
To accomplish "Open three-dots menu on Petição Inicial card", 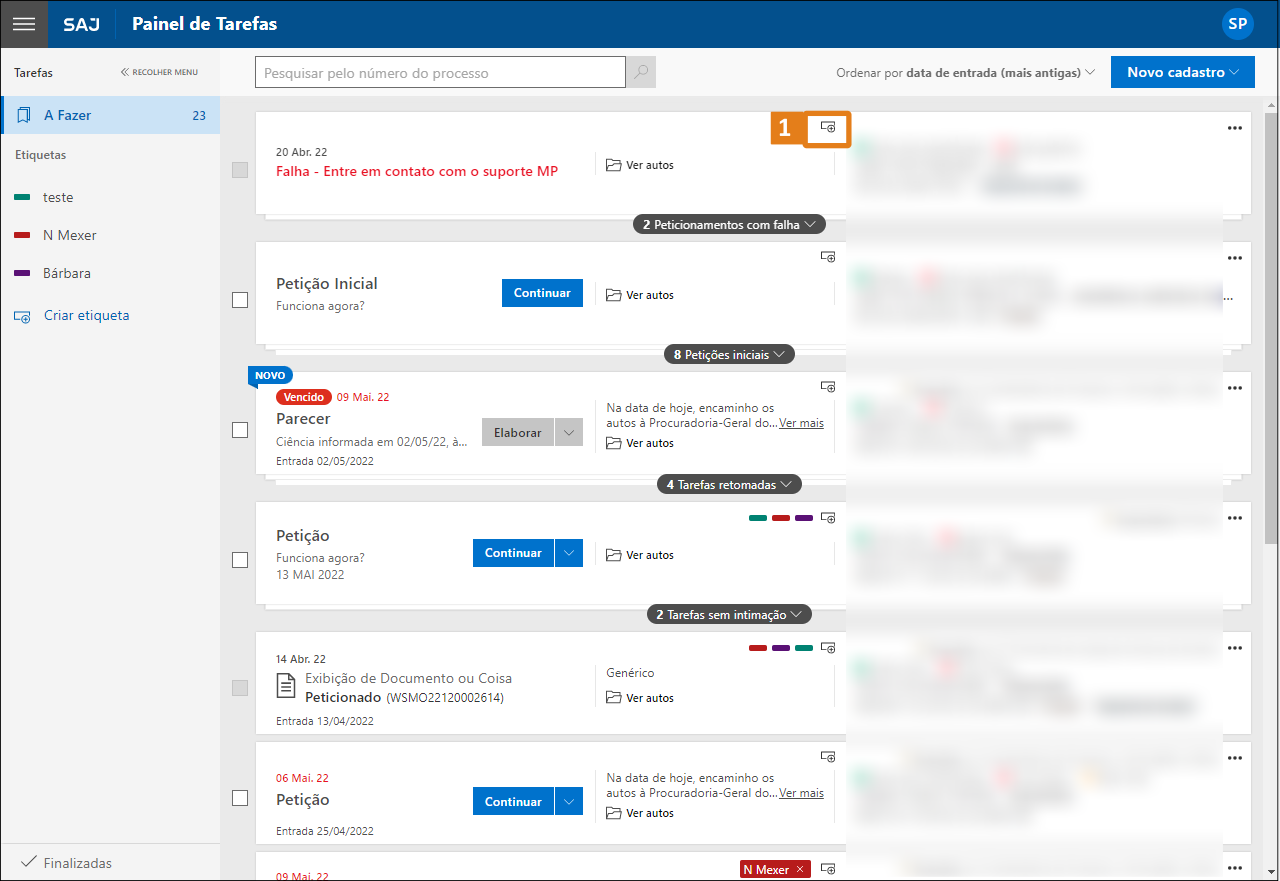I will coord(1235,258).
